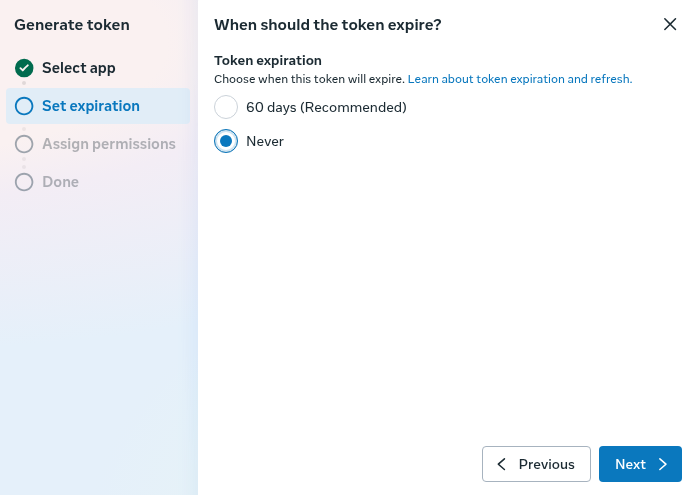696x495 pixels.
Task: Go to the Select app step
Action: coord(79,68)
